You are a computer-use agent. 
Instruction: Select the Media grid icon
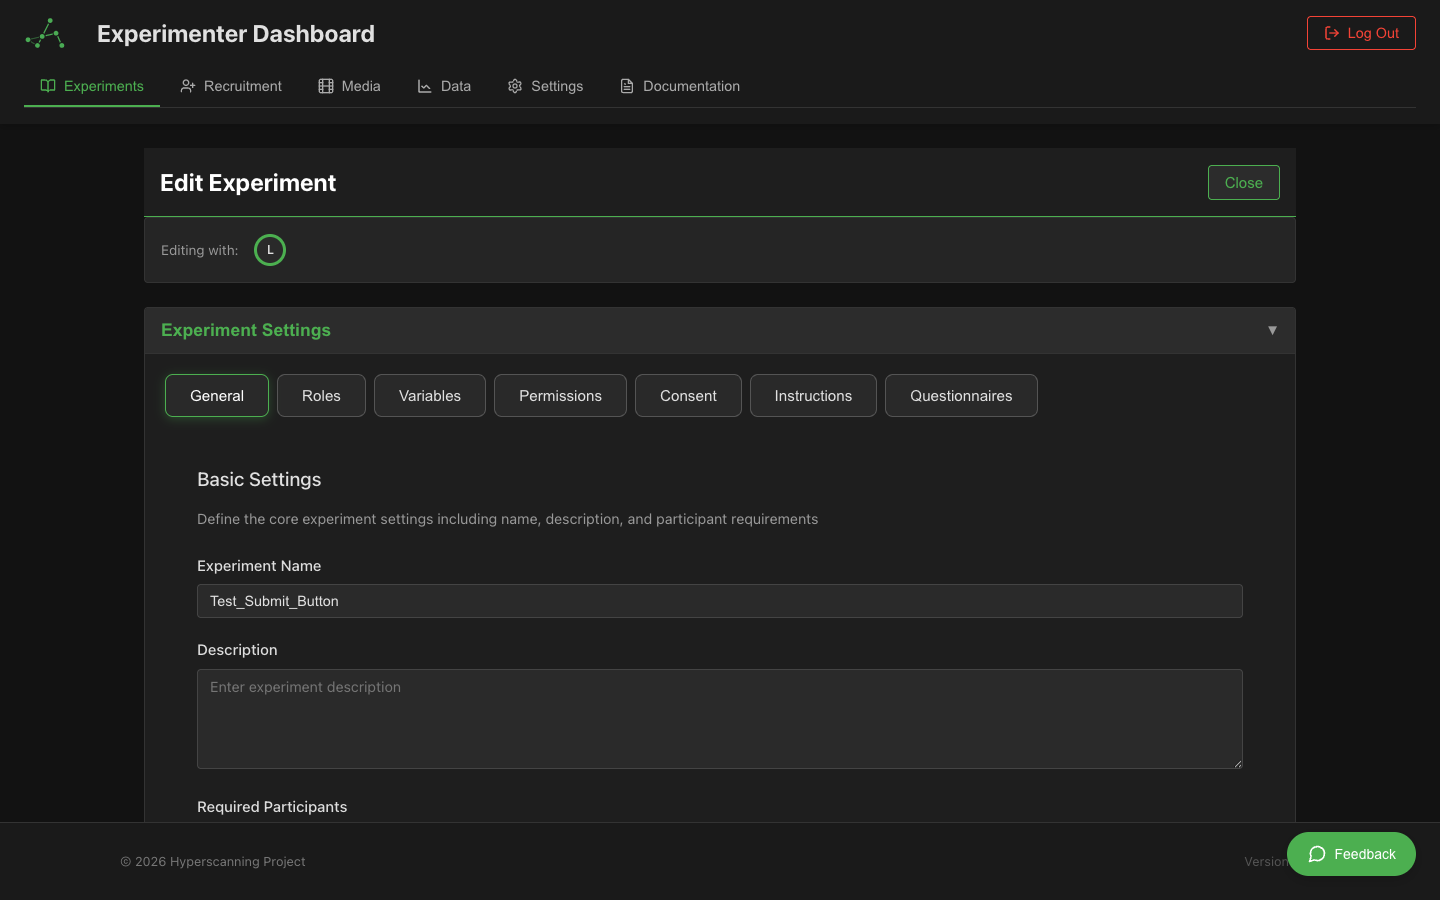[x=325, y=86]
